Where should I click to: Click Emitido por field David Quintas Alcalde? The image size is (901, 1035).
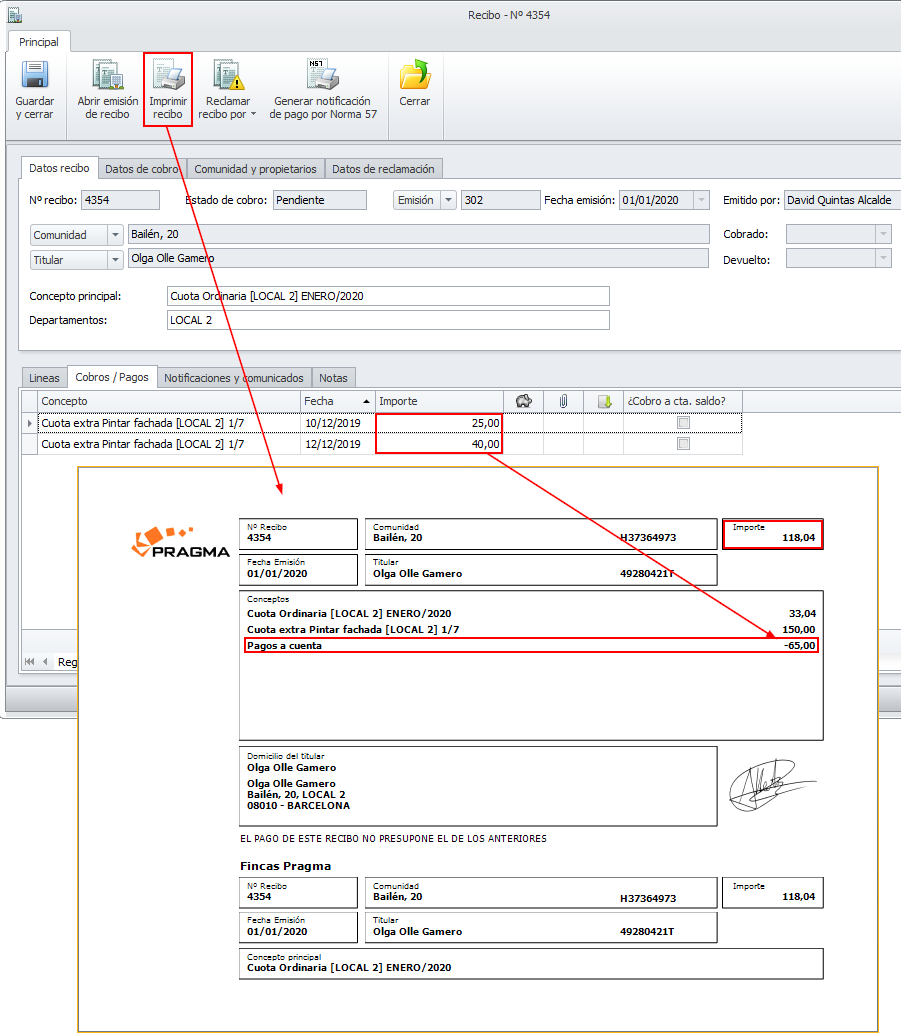pos(842,200)
